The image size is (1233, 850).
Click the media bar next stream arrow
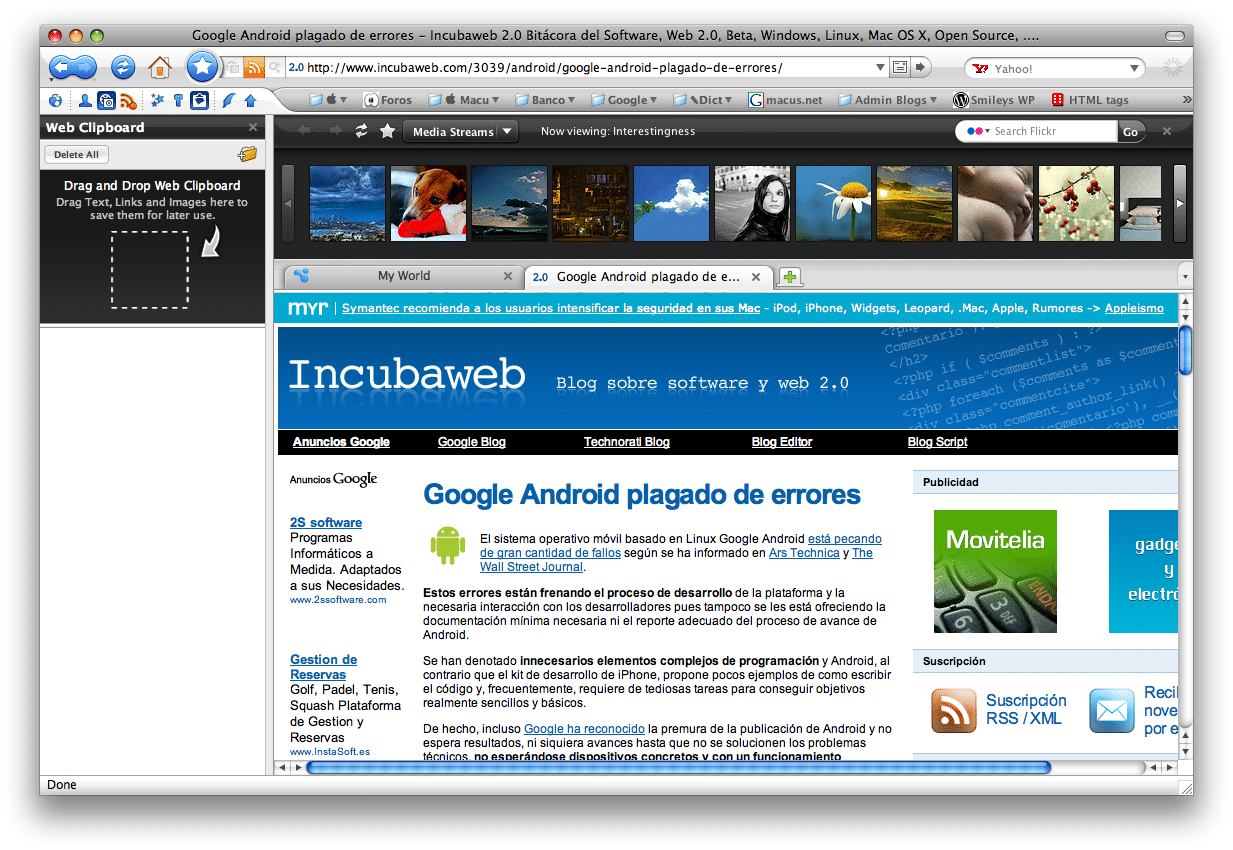pos(335,131)
